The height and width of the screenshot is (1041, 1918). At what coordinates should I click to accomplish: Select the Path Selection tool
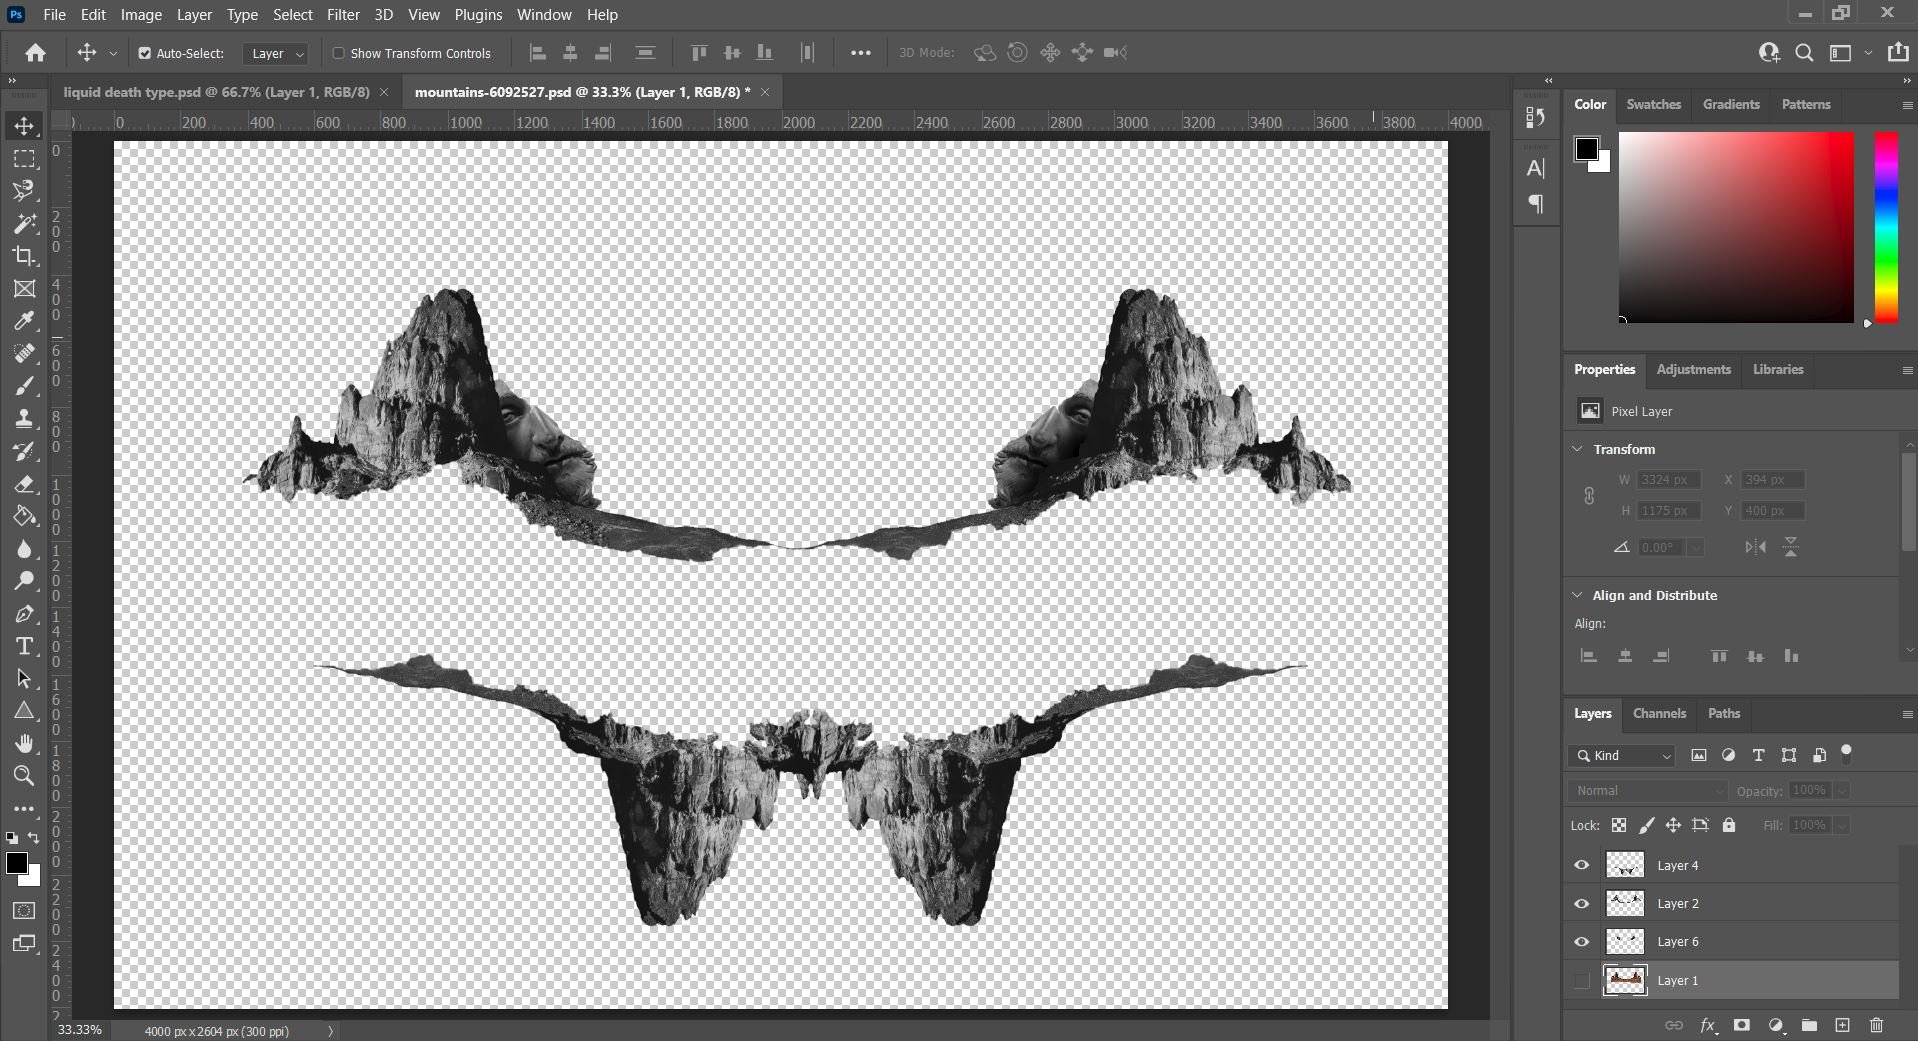point(24,679)
